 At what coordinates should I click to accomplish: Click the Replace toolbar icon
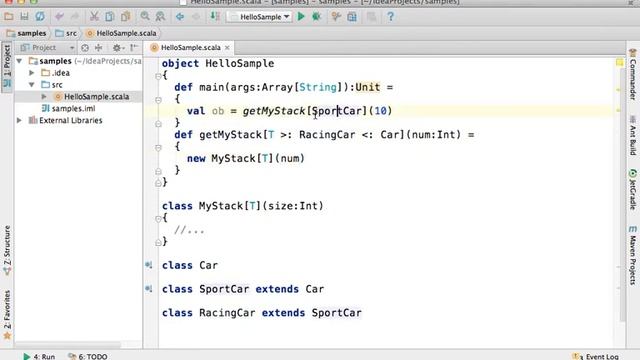coord(160,17)
